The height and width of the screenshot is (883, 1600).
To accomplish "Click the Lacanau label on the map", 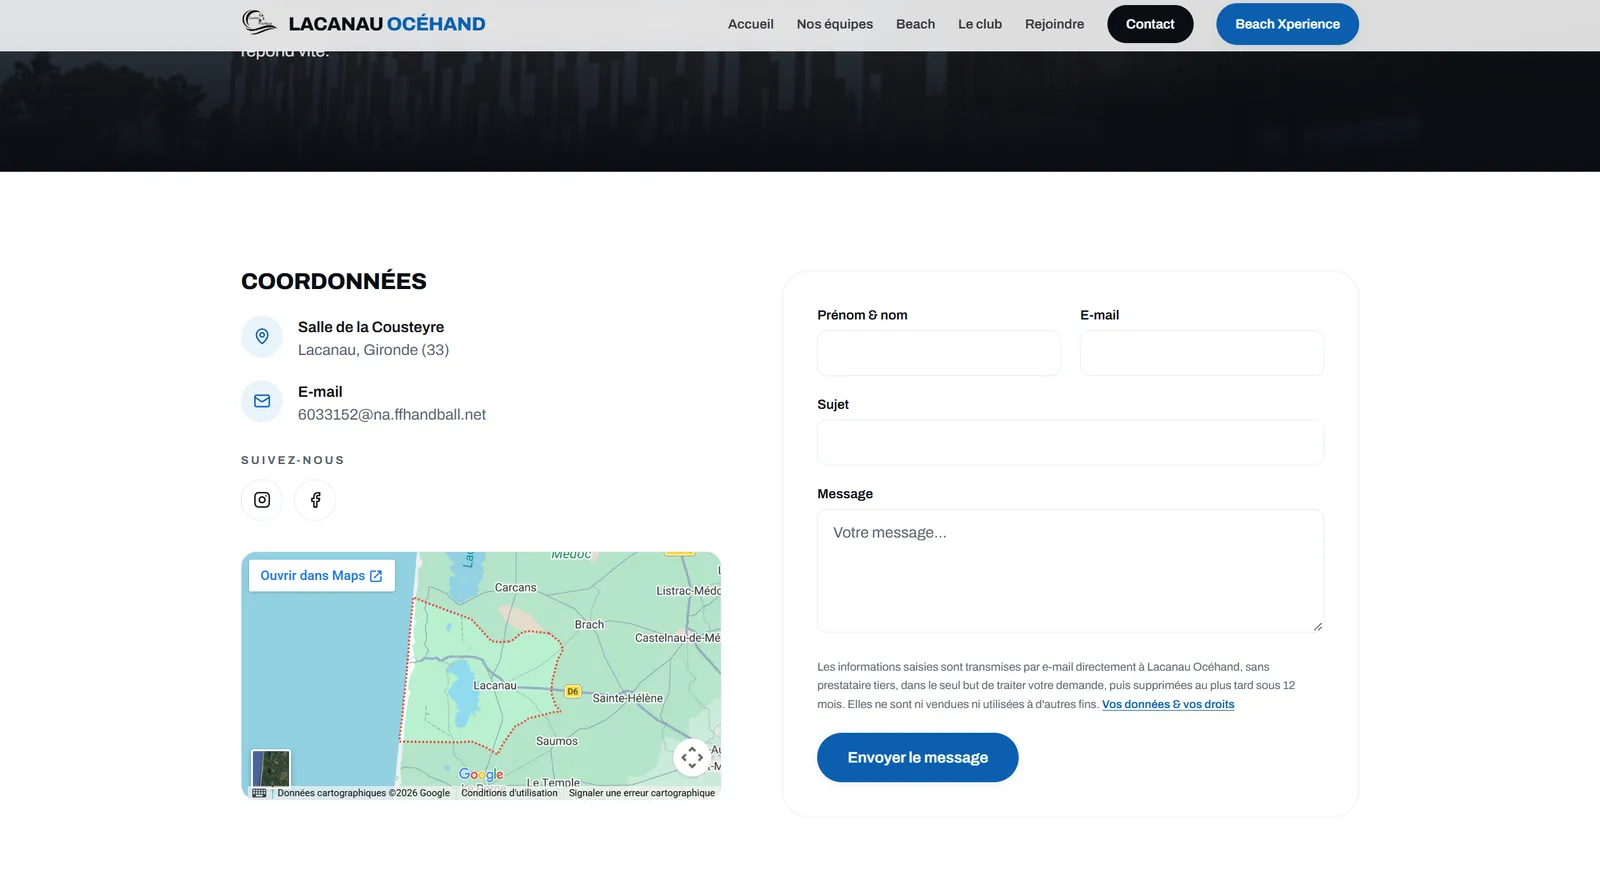I will click(x=495, y=686).
